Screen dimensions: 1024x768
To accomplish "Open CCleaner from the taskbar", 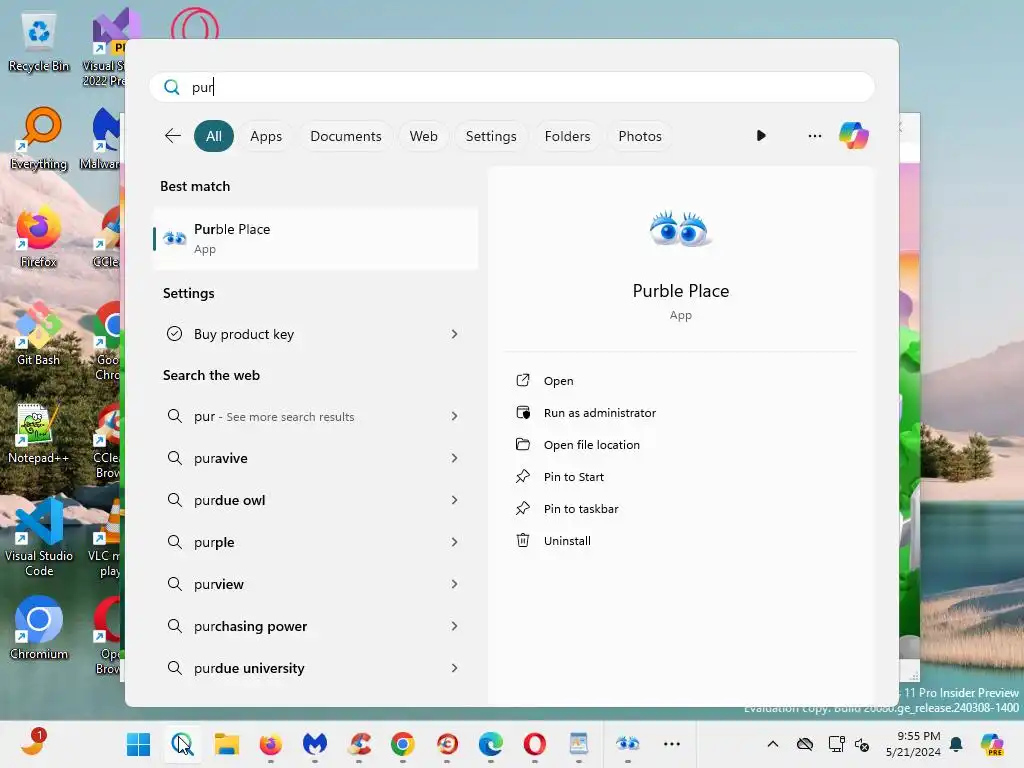I will tap(359, 744).
